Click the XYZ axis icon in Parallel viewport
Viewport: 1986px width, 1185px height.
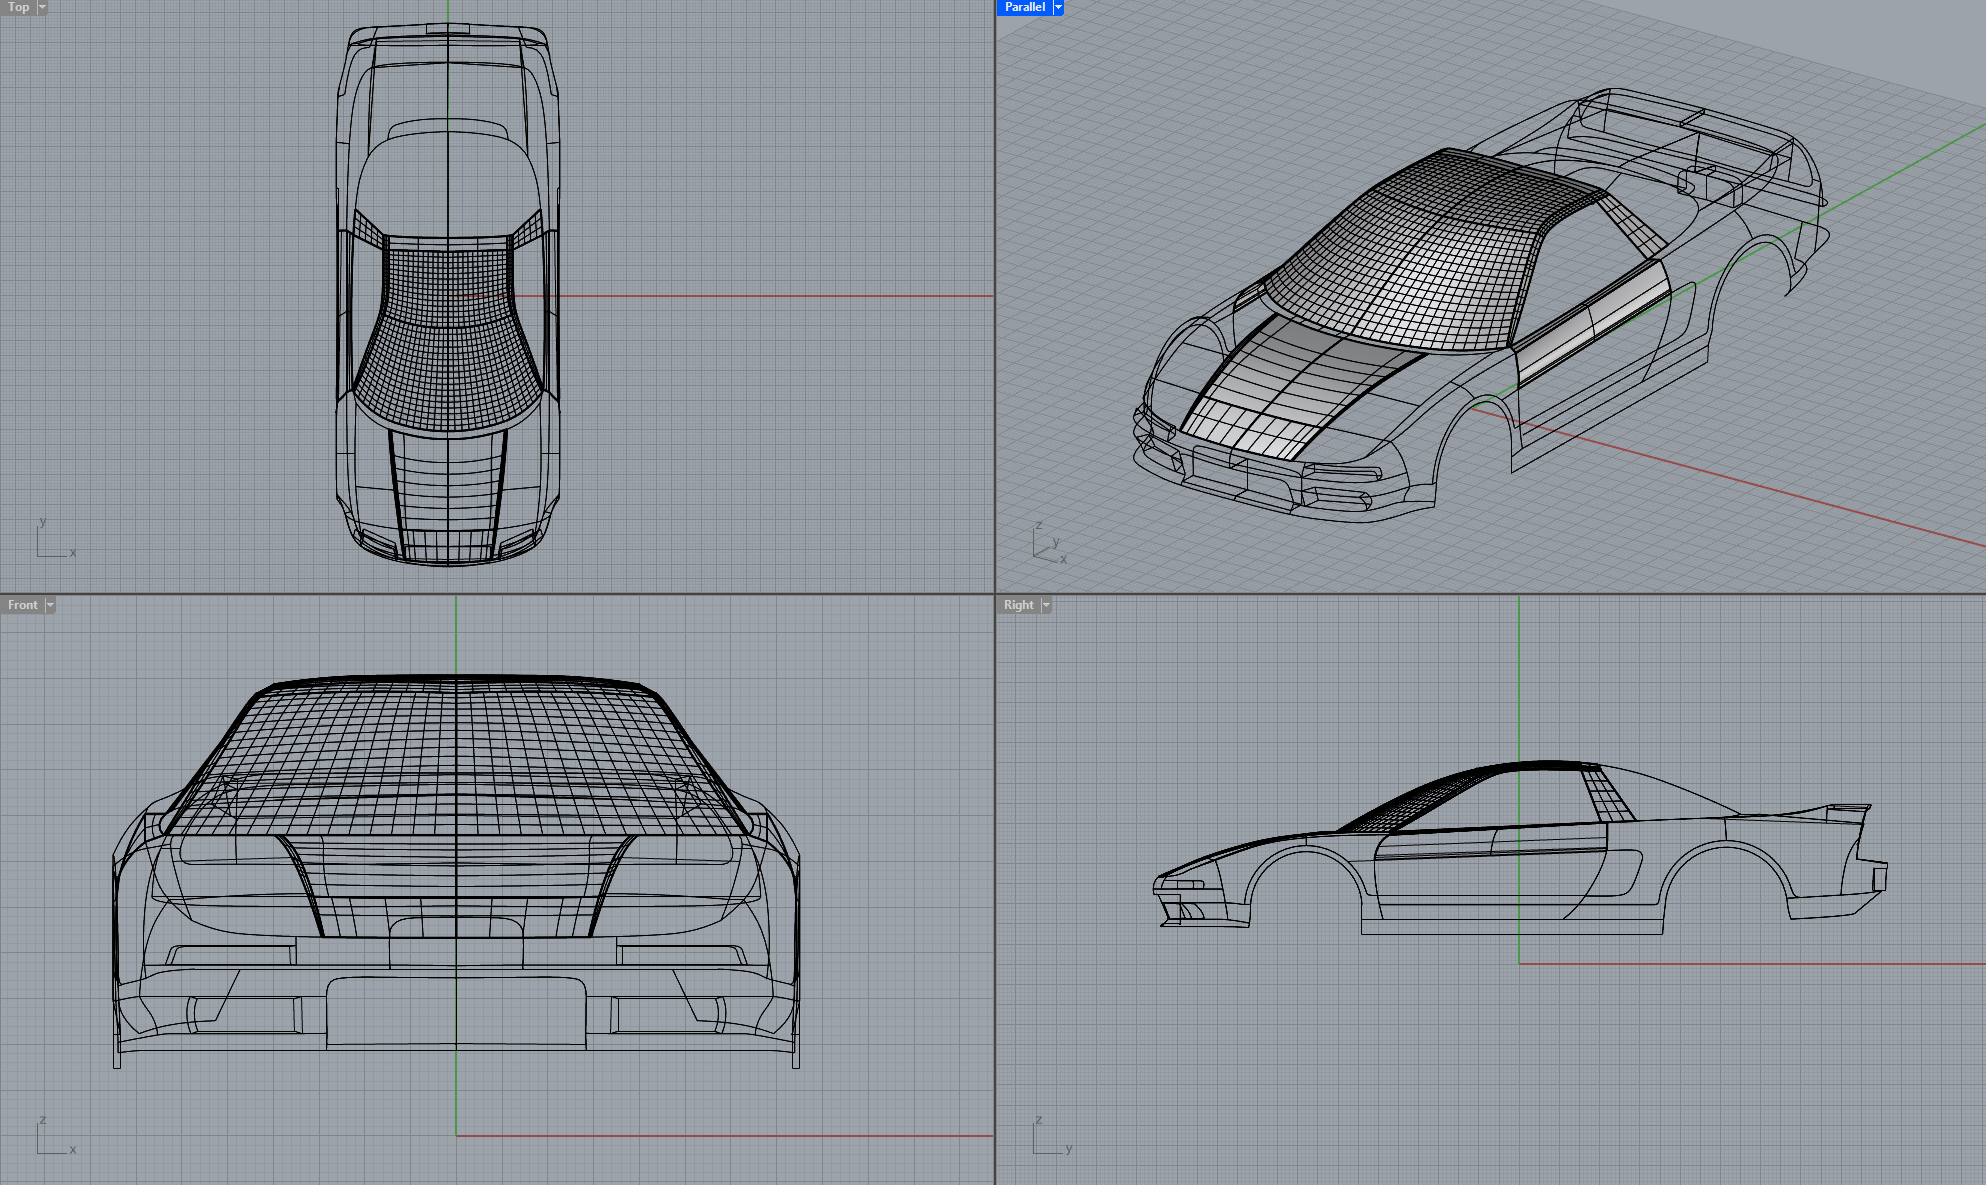click(1049, 544)
